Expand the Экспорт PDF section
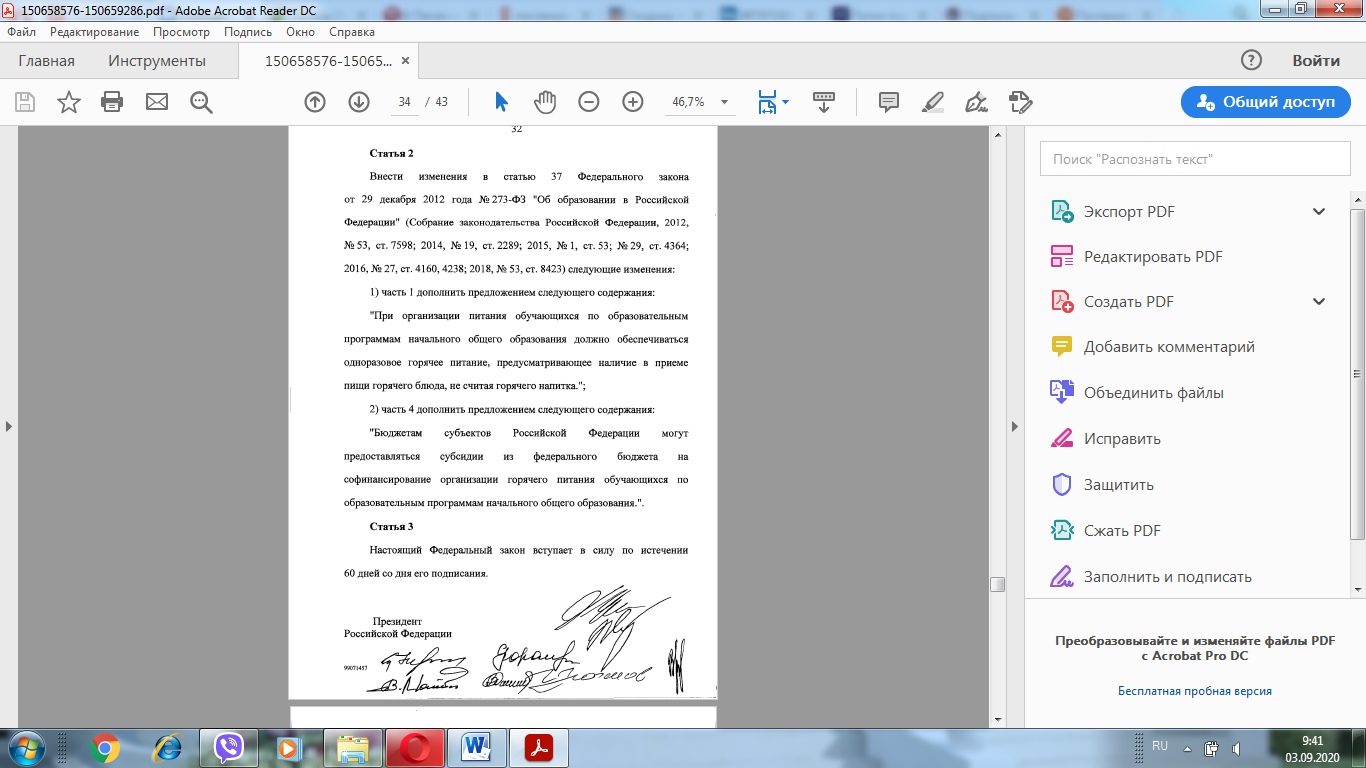Screen dimensions: 1366x768 1319,212
